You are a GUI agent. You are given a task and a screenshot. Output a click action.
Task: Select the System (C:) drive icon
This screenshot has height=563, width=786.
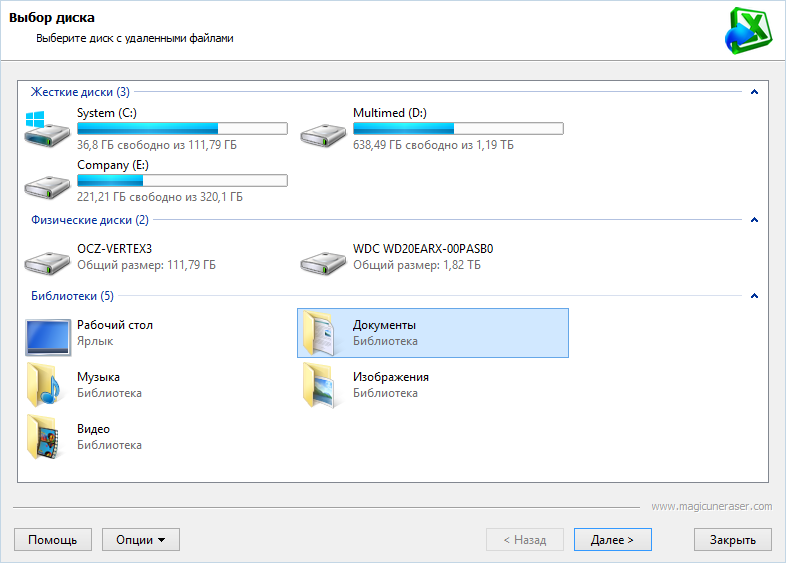[48, 130]
